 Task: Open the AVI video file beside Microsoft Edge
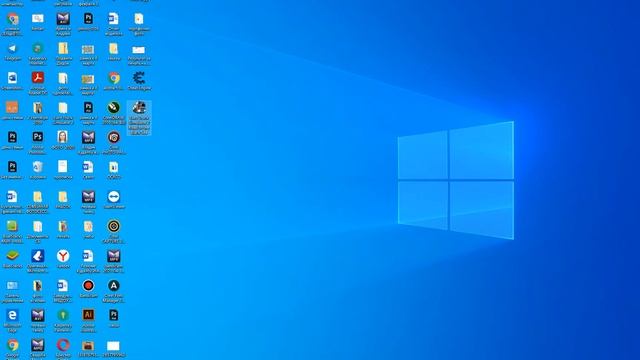38,315
